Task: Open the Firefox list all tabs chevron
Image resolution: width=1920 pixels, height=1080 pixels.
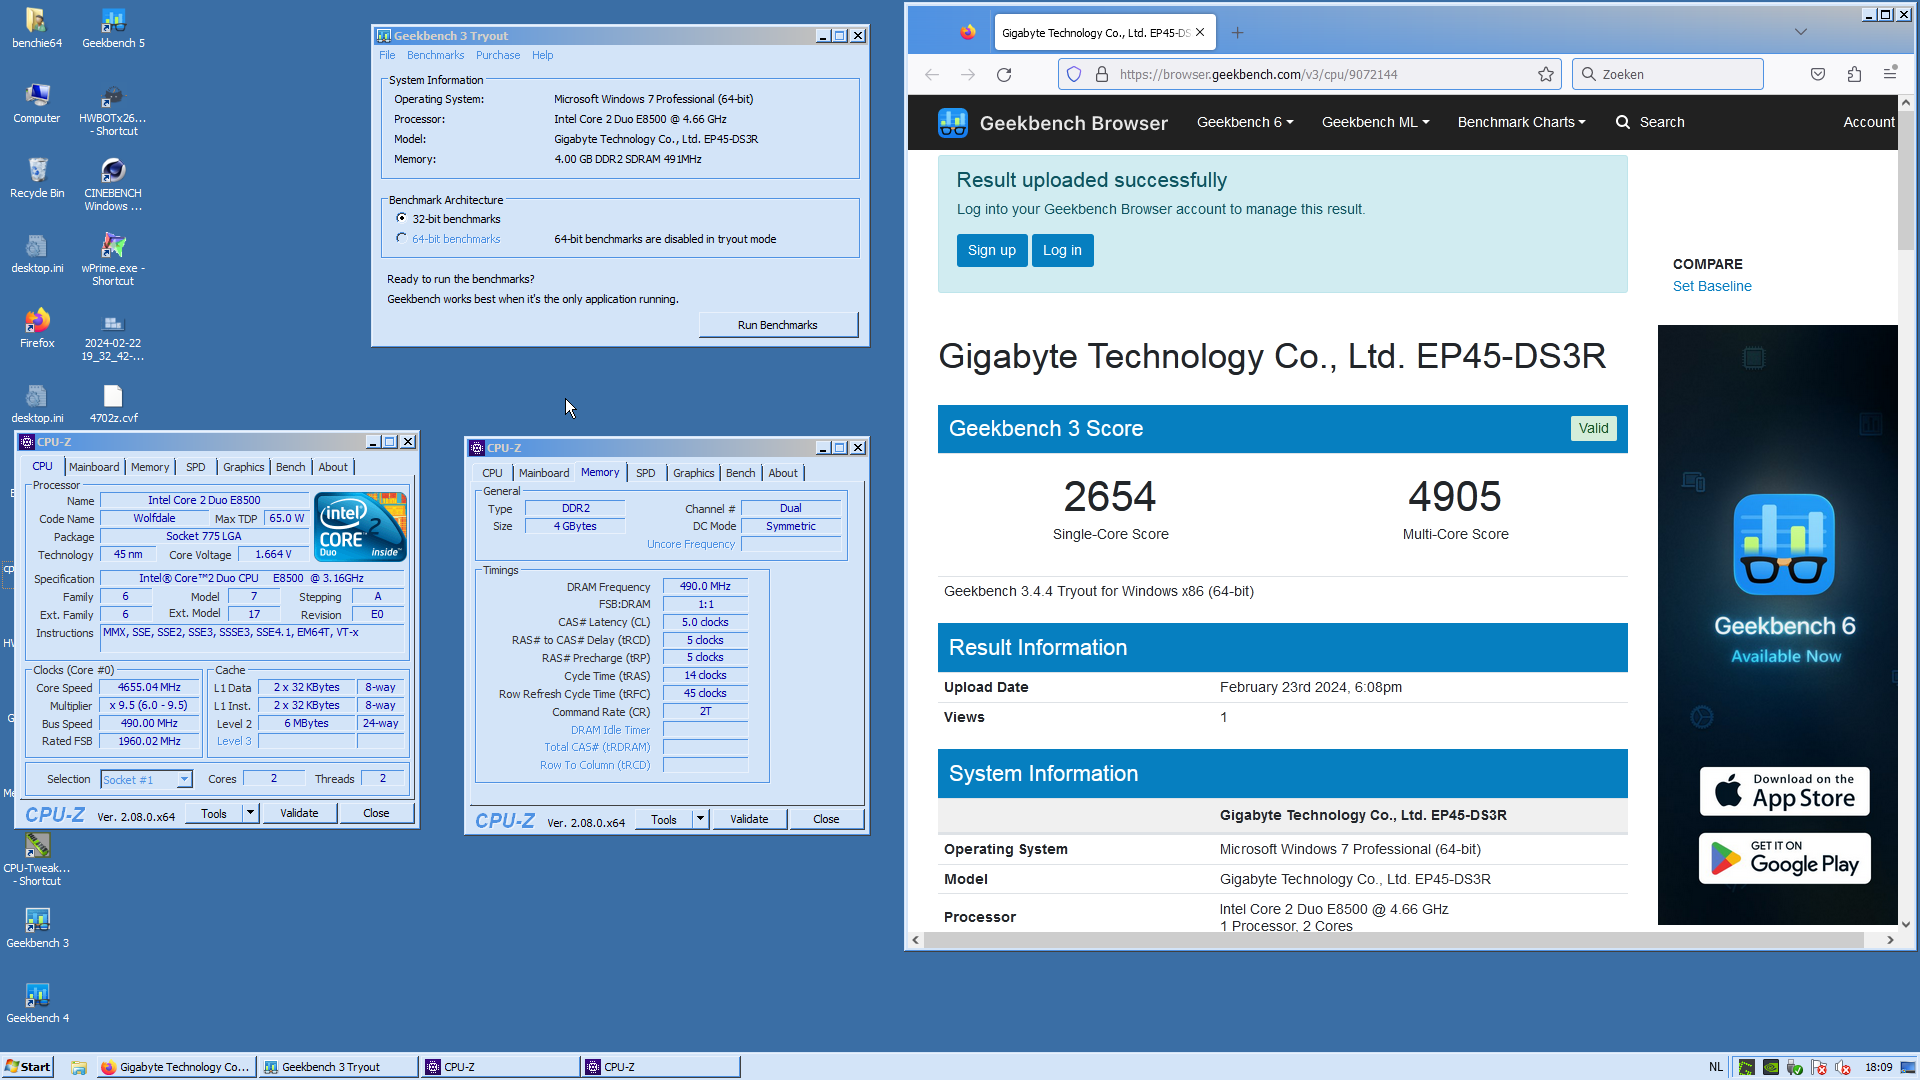Action: click(1800, 32)
